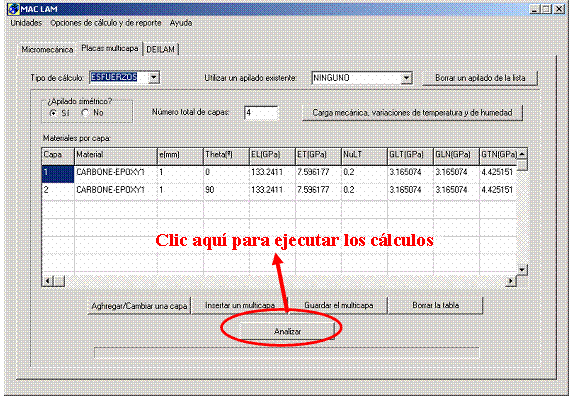Click horizontal scrollbar left arrow
The width and height of the screenshot is (576, 397).
coord(47,281)
